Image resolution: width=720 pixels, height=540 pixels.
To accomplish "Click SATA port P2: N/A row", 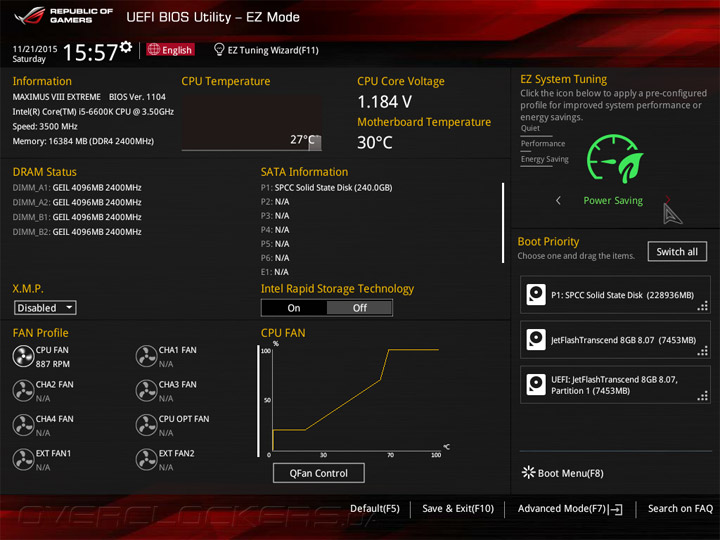I will pyautogui.click(x=275, y=202).
